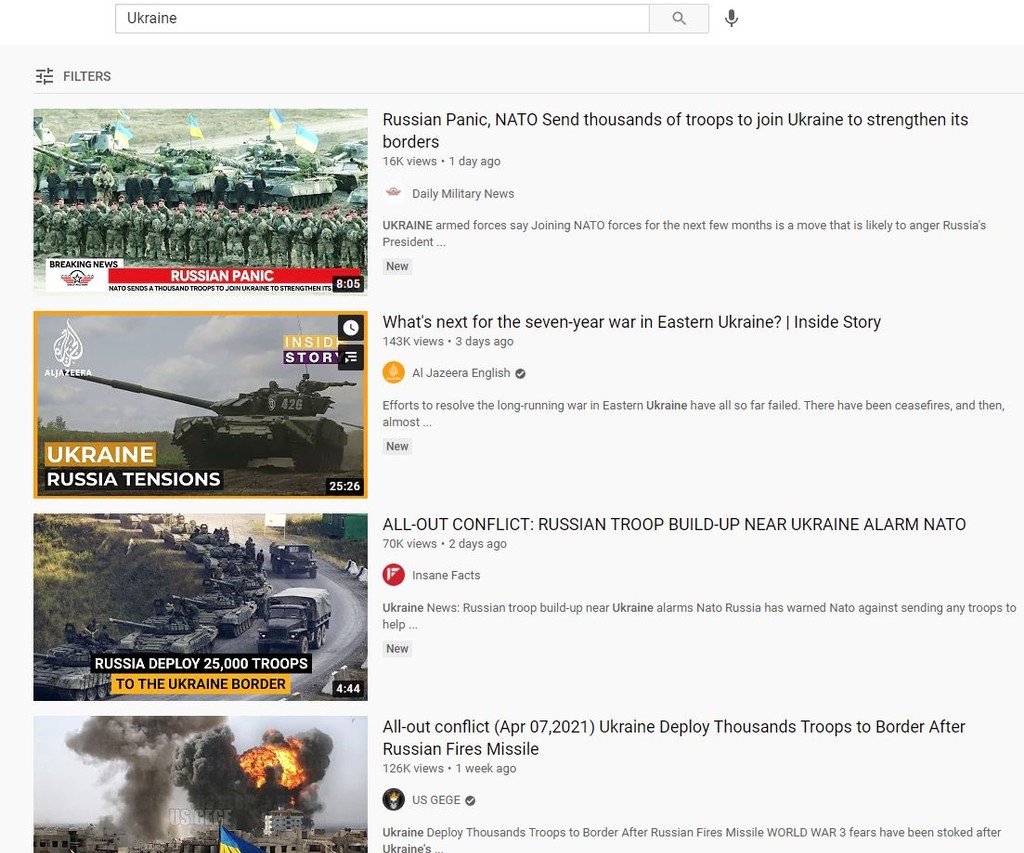Go to Insane Facts channel name
The image size is (1024, 853).
click(x=446, y=575)
